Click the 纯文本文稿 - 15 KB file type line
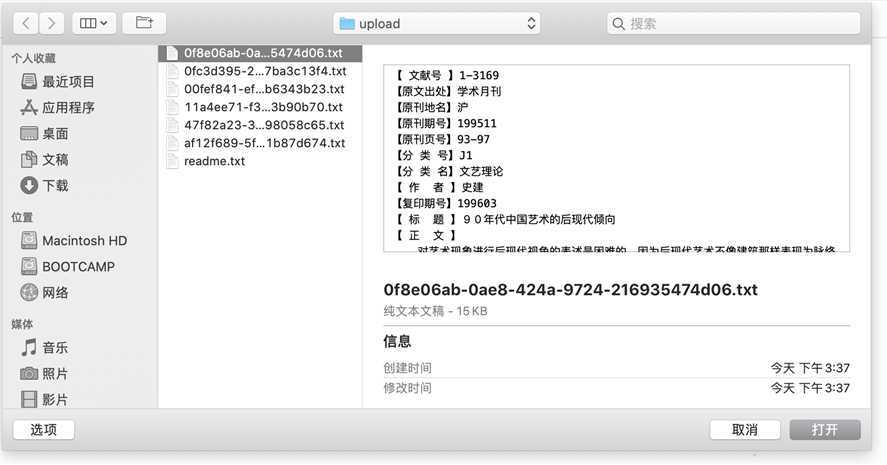 435,311
